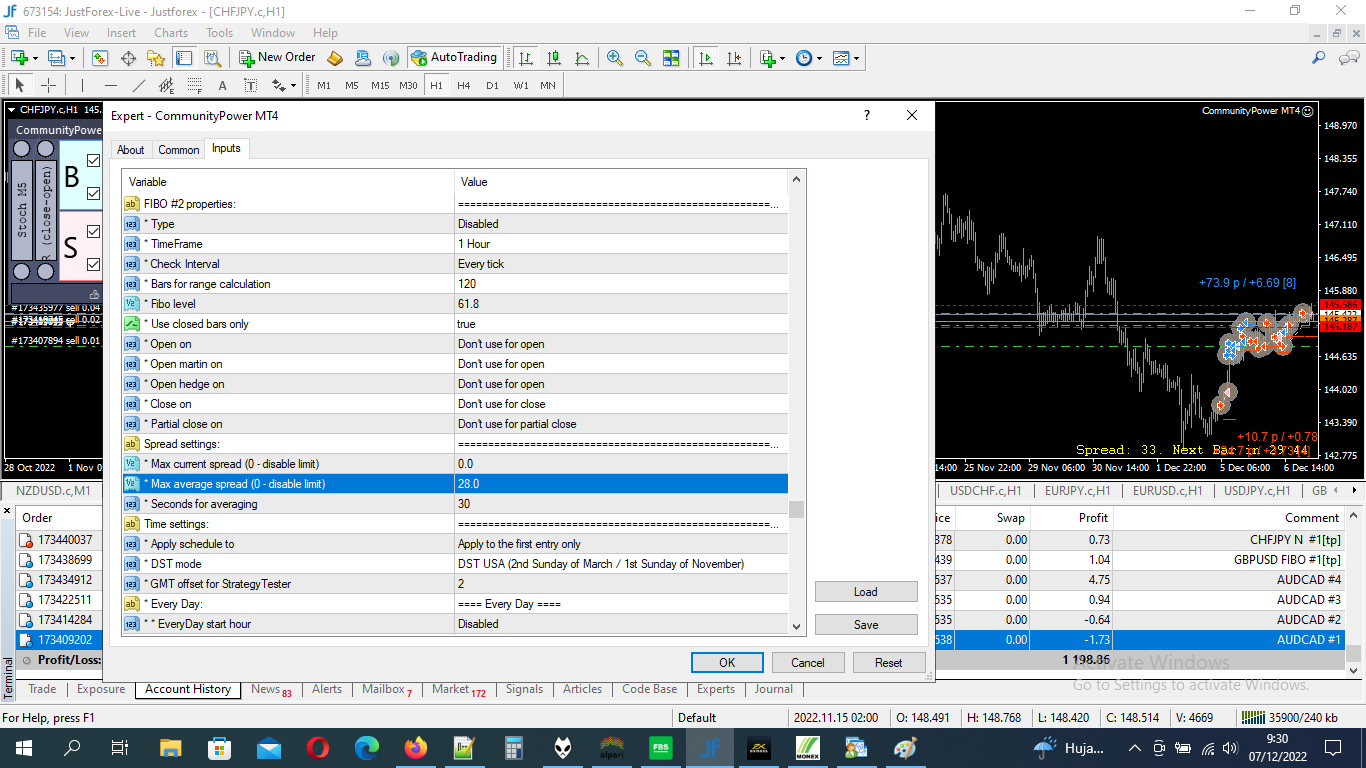This screenshot has width=1366, height=768.
Task: Switch to the Common tab
Action: 179,150
